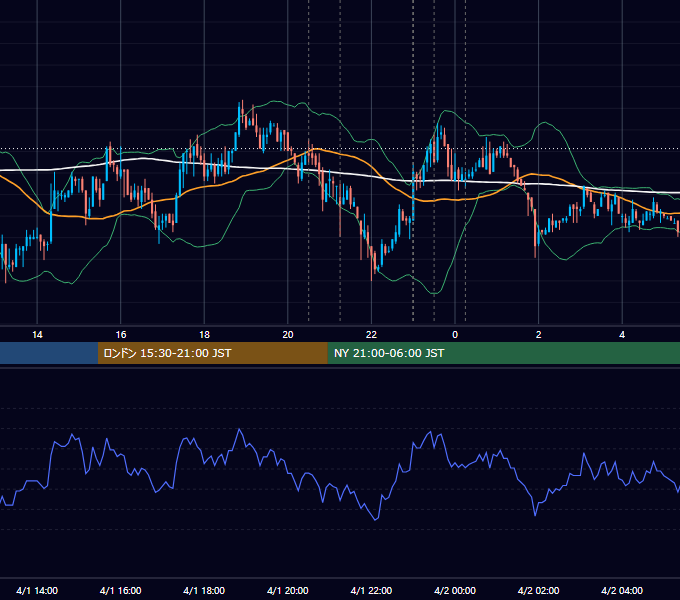Click the 0 hour label on price chart axis
Image resolution: width=680 pixels, height=600 pixels.
[455, 335]
